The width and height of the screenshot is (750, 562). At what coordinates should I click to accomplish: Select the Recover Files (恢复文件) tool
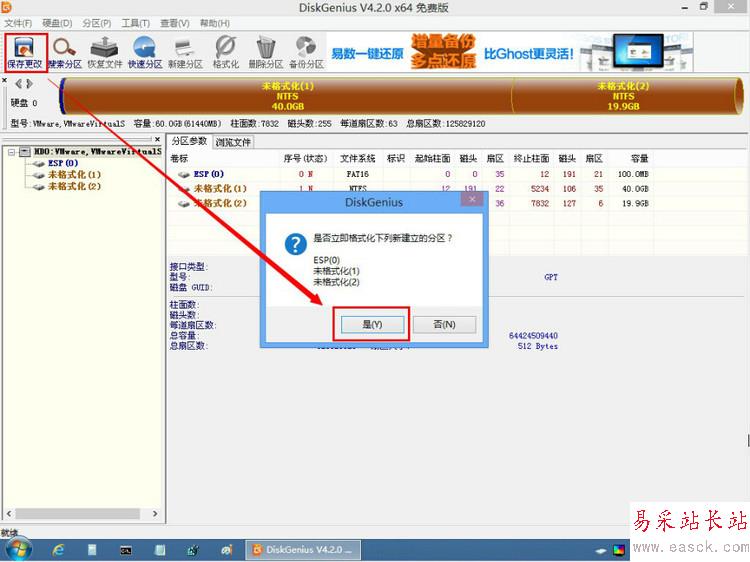click(105, 53)
